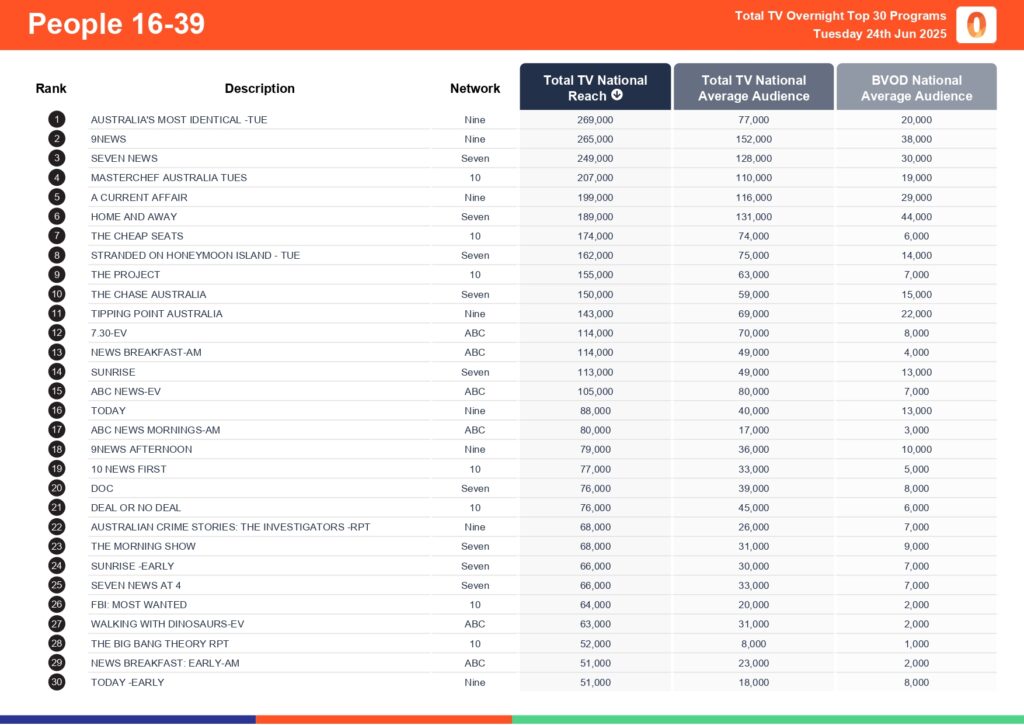The height and width of the screenshot is (725, 1024).
Task: Click the BVOD National Average Audience column header
Action: (x=916, y=86)
